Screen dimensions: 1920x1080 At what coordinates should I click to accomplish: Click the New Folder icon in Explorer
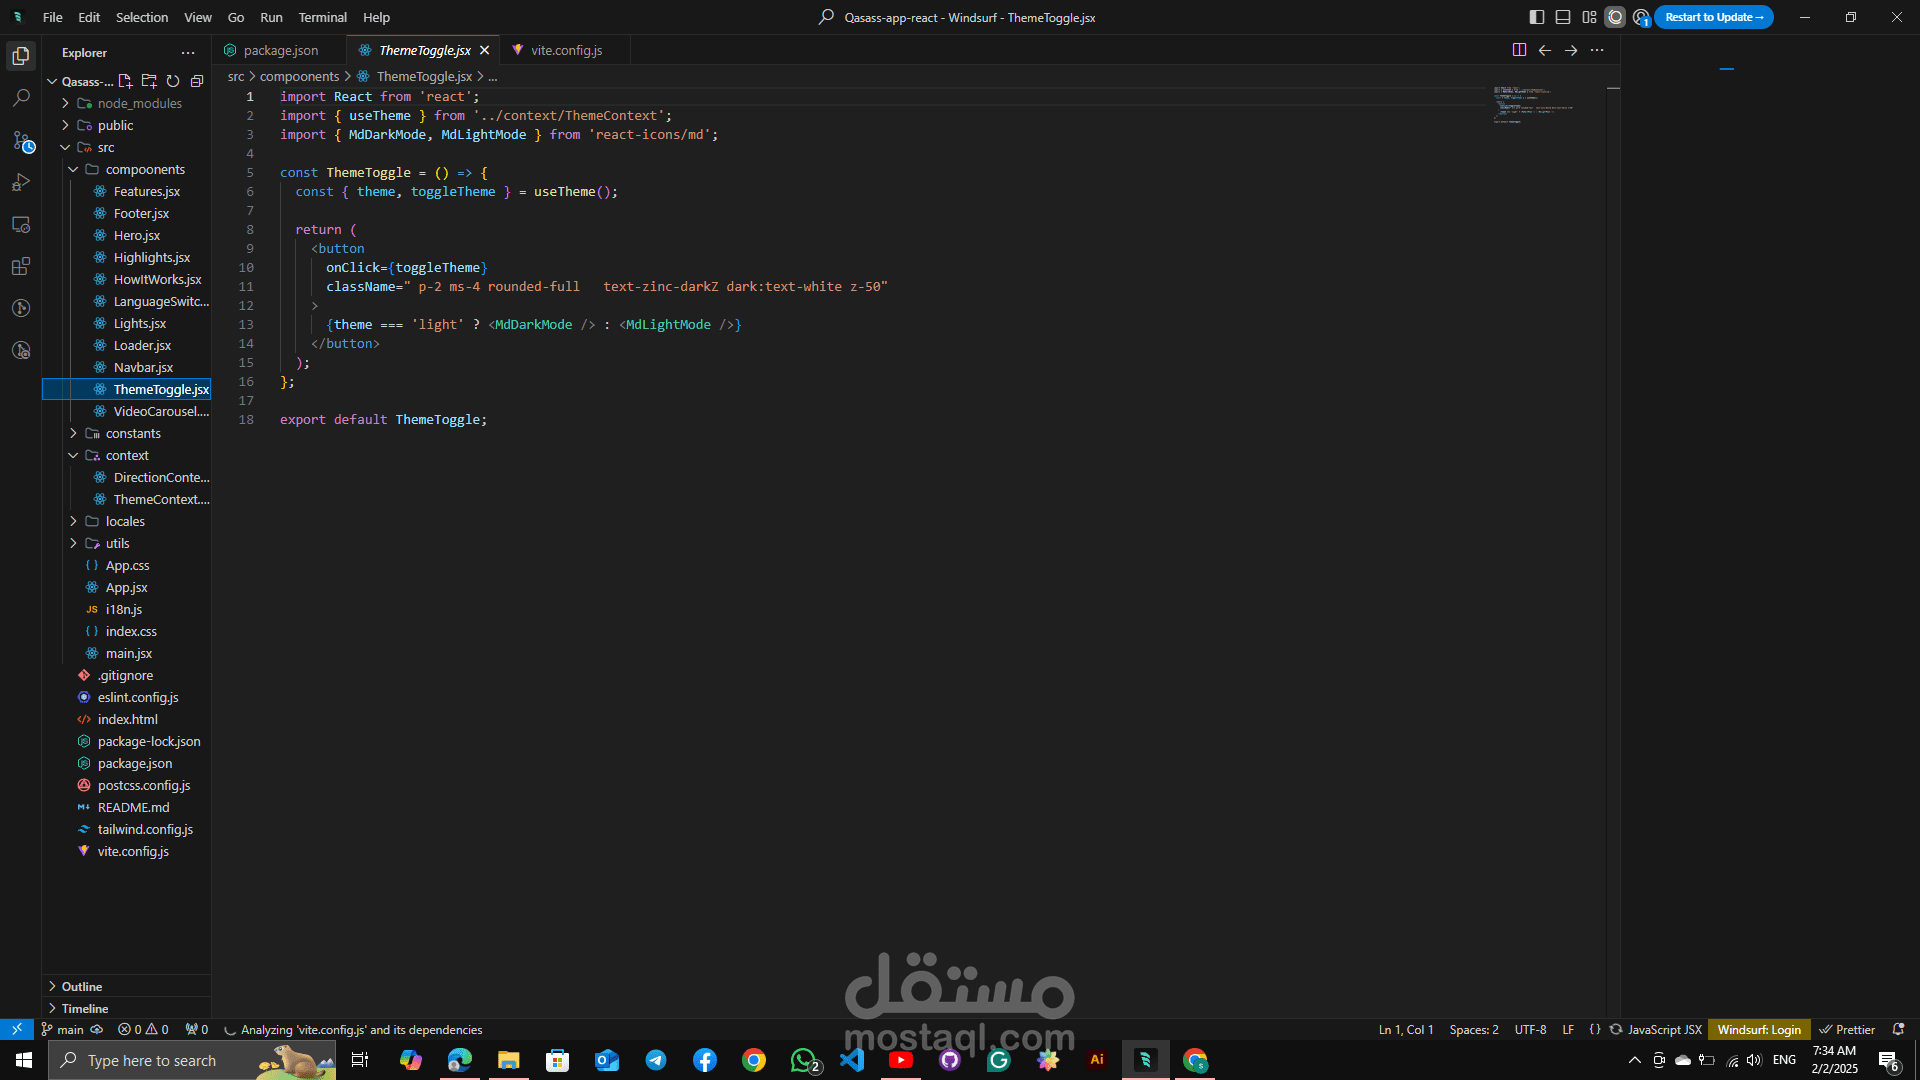(149, 81)
